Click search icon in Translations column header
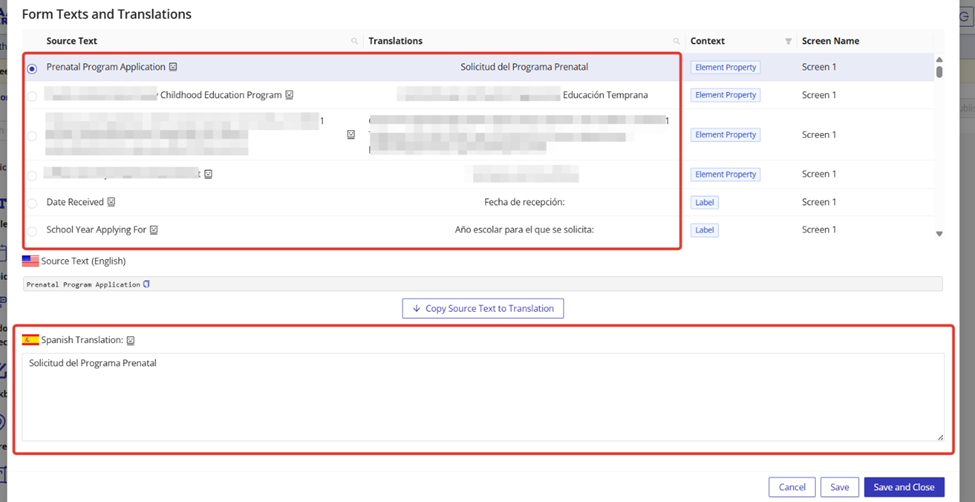 pos(676,42)
